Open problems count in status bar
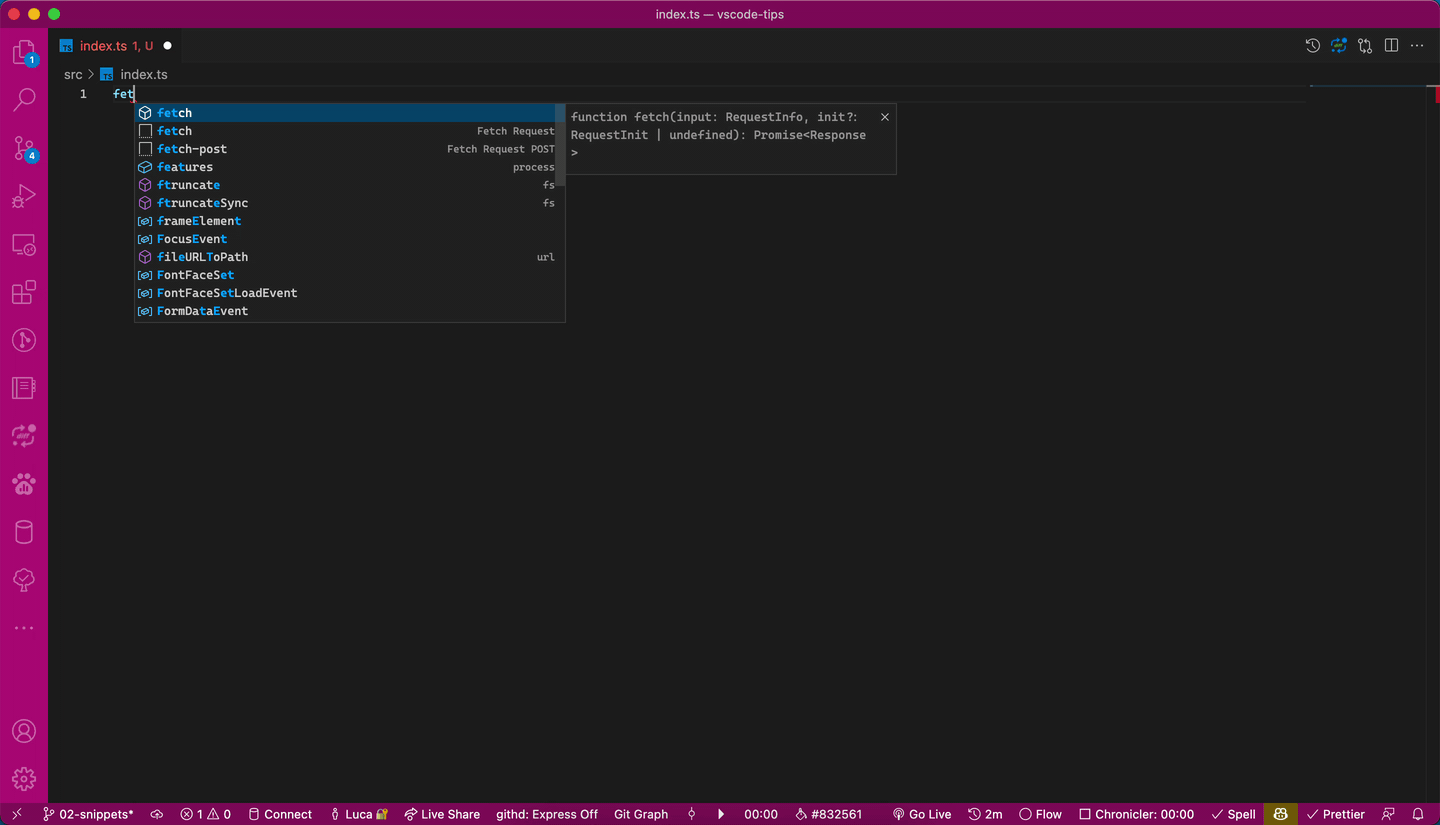The width and height of the screenshot is (1440, 825). click(x=205, y=814)
